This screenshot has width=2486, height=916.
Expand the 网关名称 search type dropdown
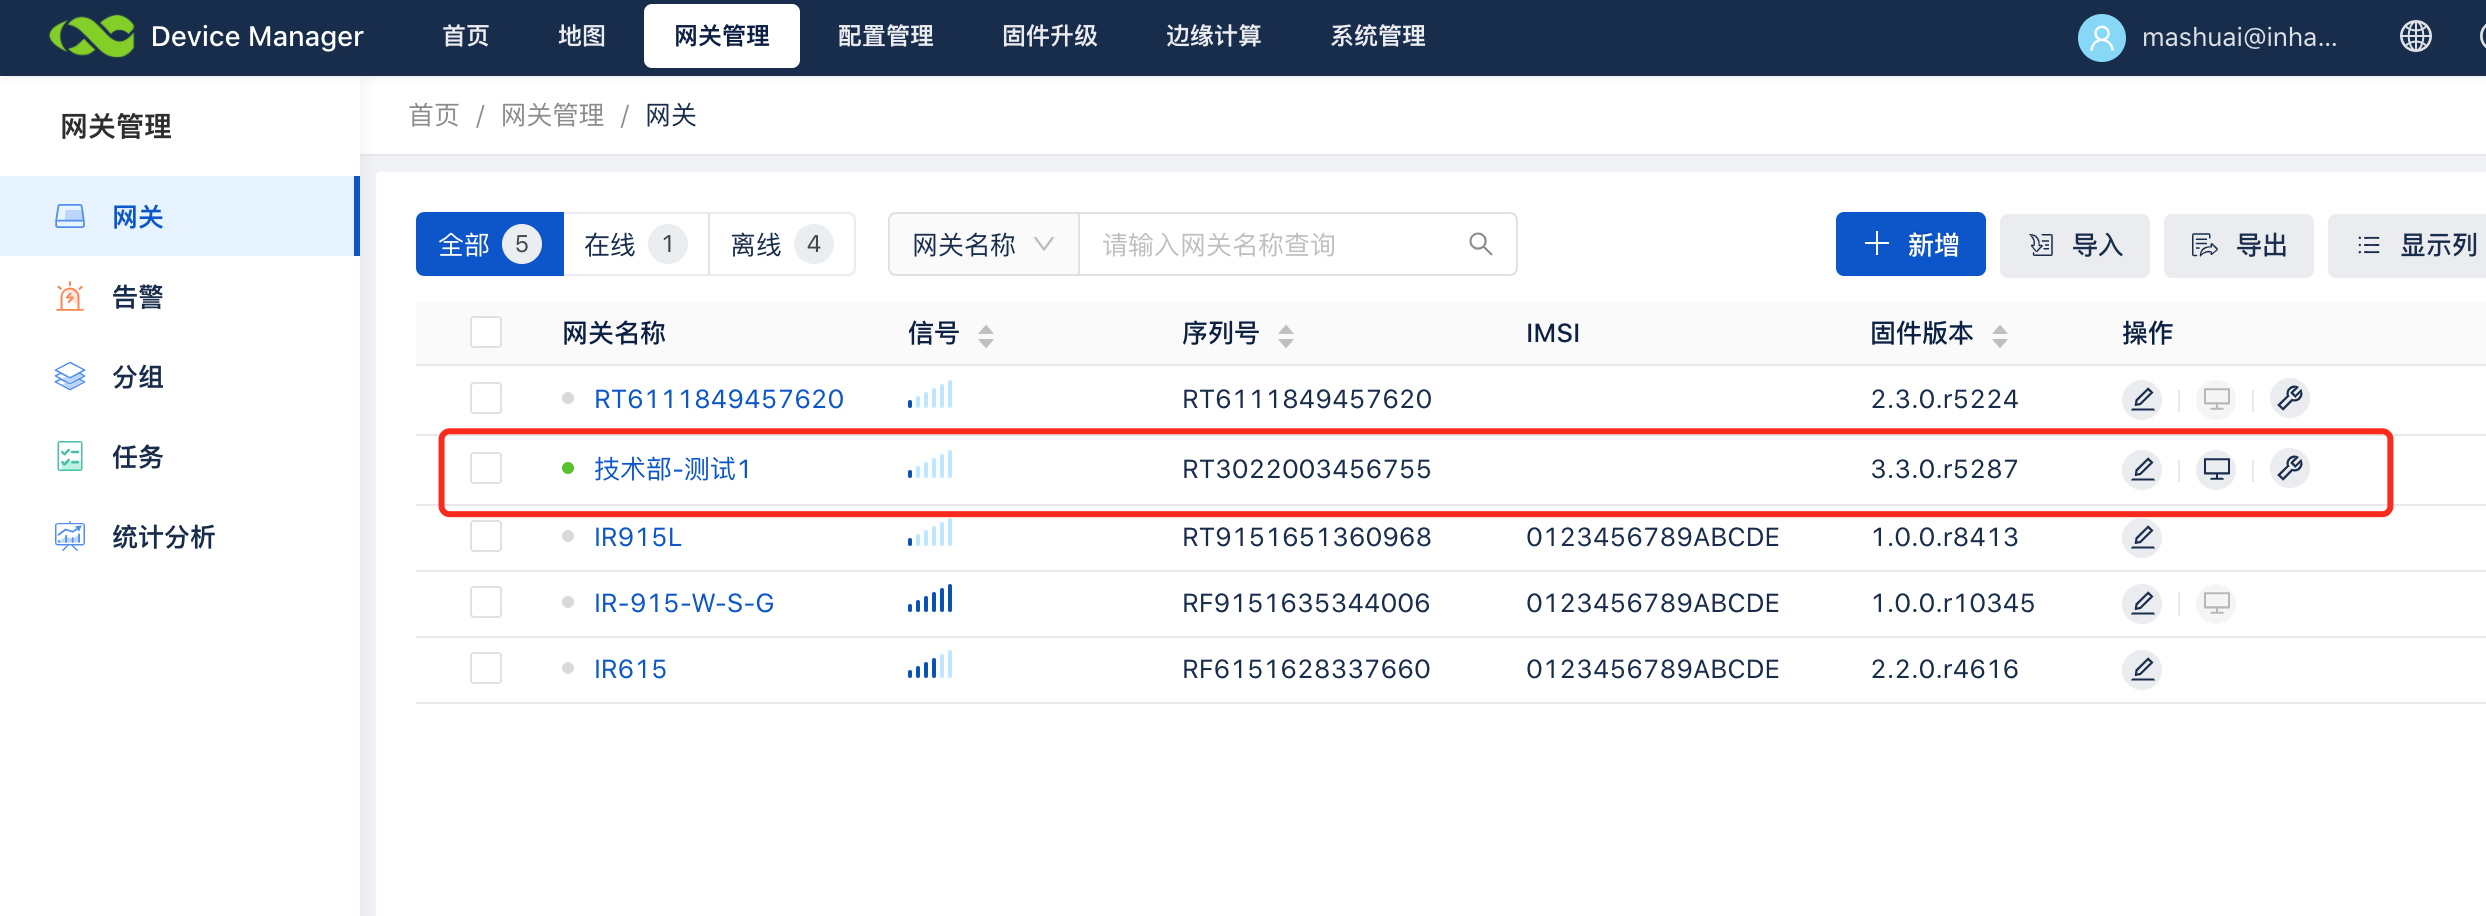point(983,244)
